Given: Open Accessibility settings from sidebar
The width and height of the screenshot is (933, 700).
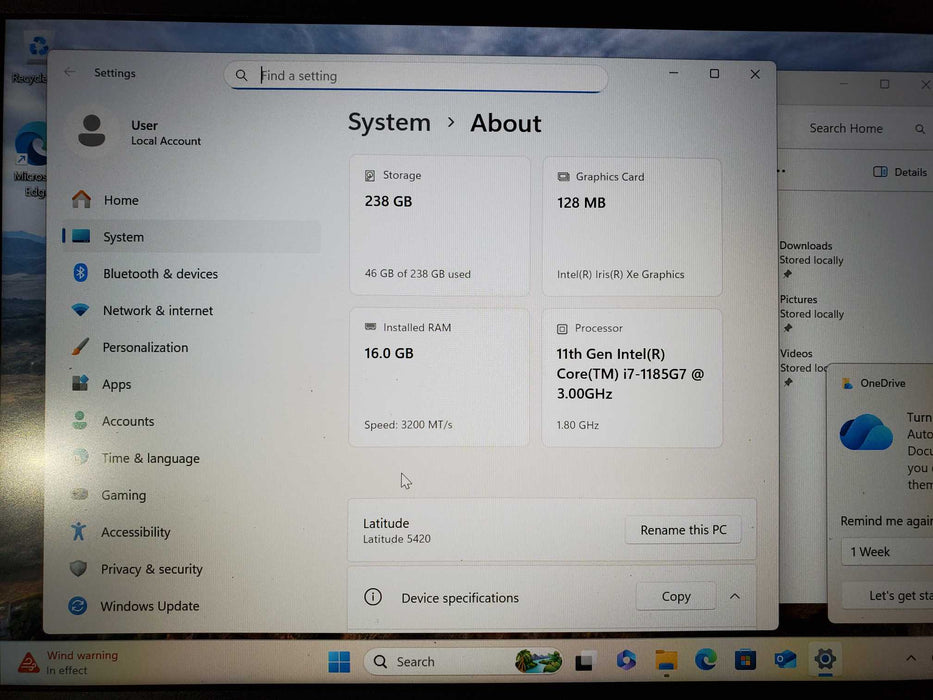Looking at the screenshot, I should pyautogui.click(x=136, y=532).
